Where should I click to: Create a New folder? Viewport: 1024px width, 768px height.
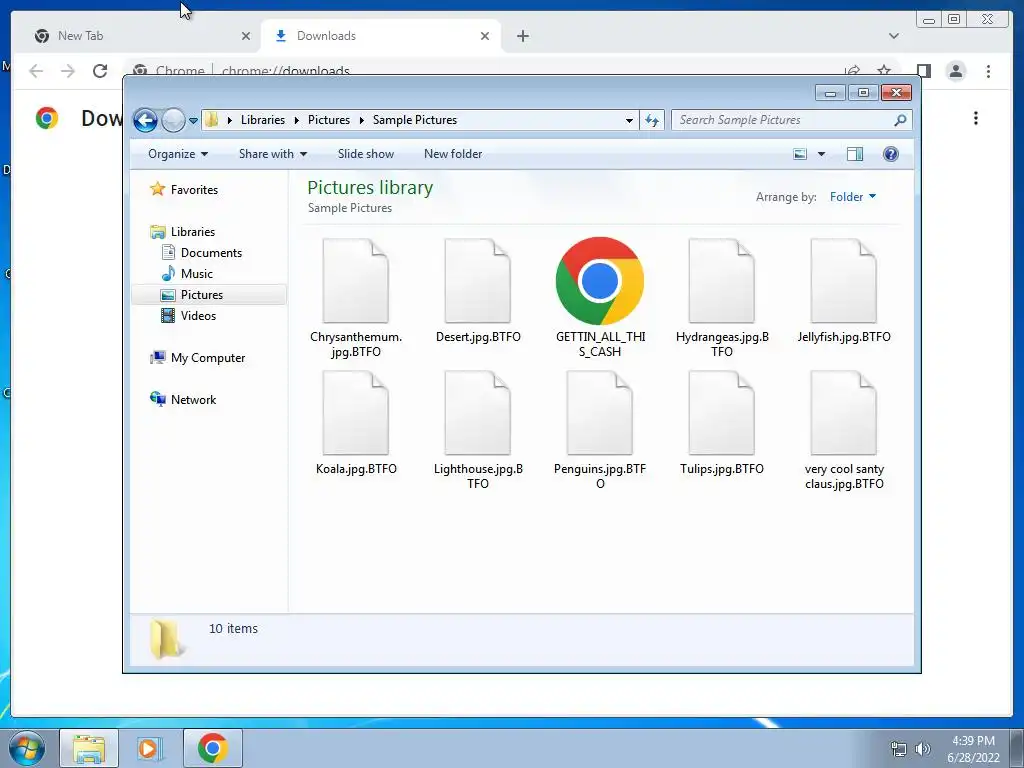453,154
